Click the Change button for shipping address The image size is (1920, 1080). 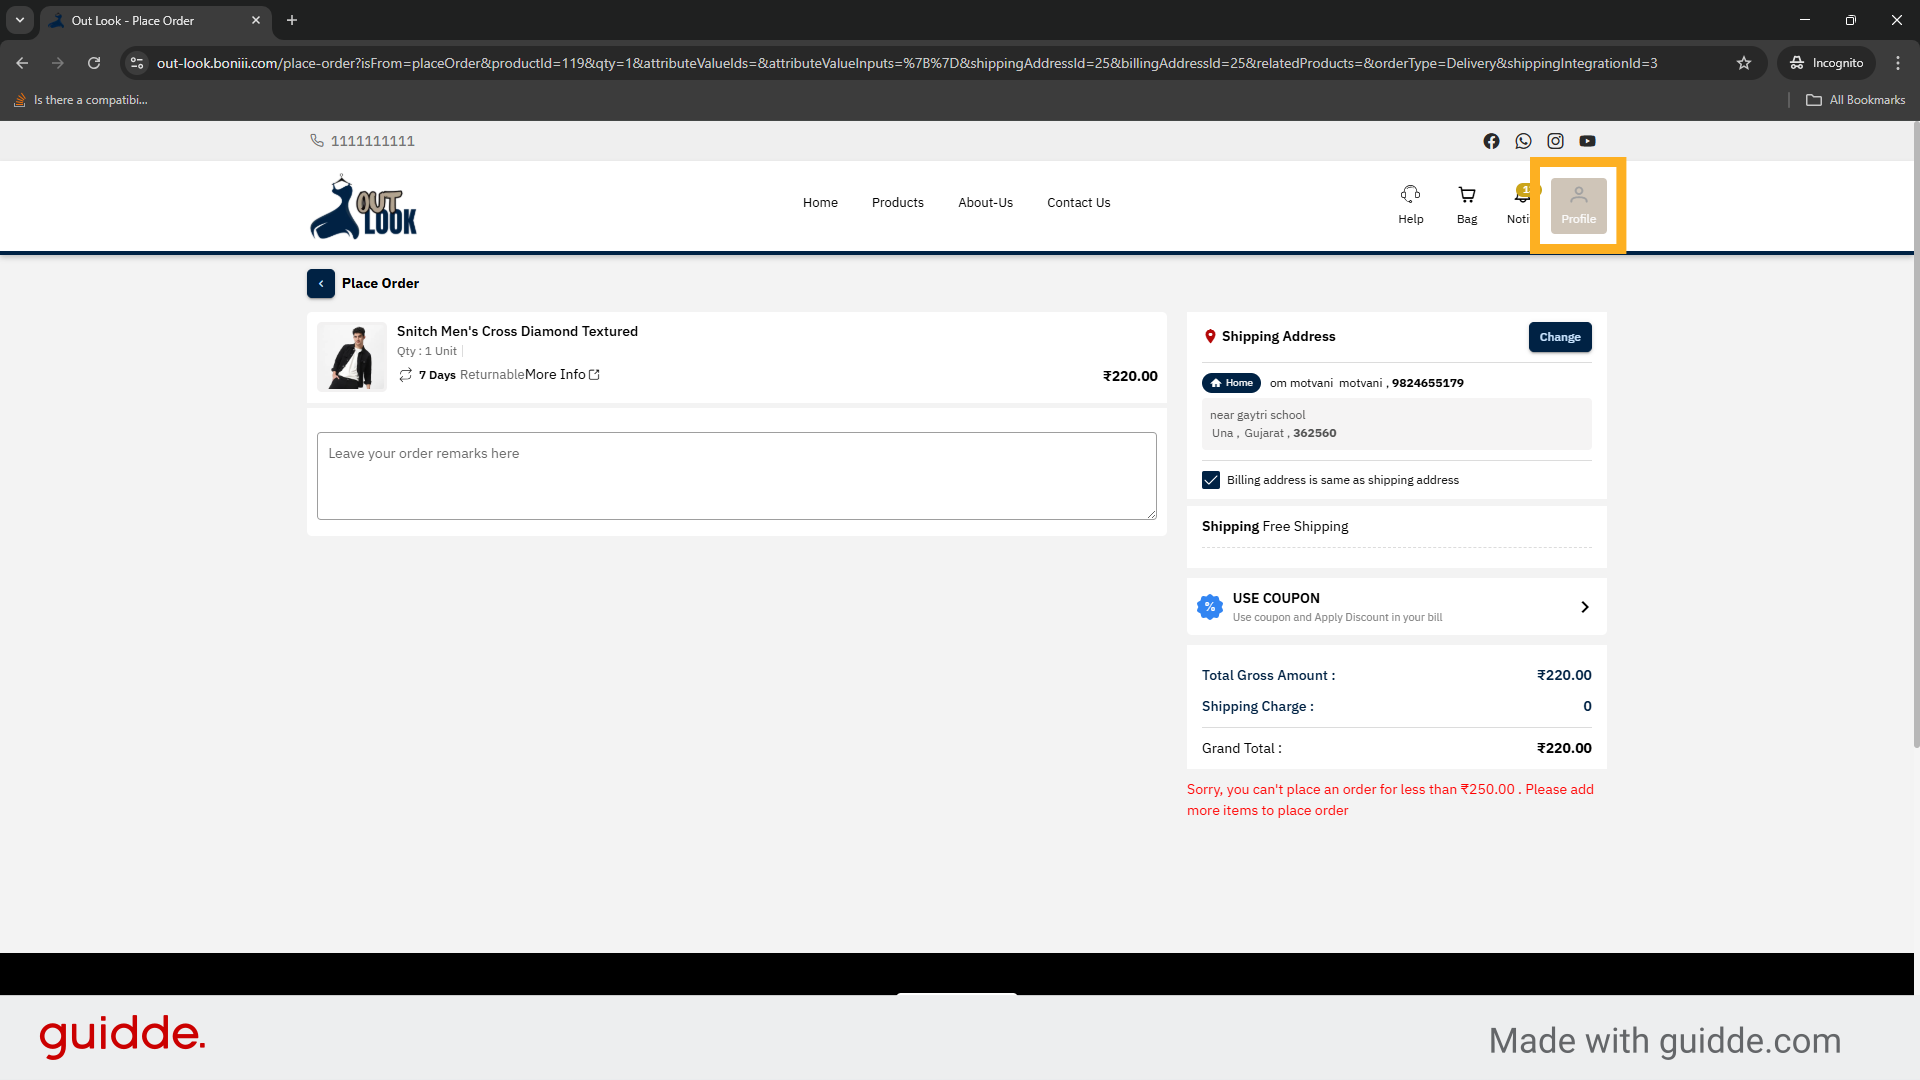pos(1560,337)
